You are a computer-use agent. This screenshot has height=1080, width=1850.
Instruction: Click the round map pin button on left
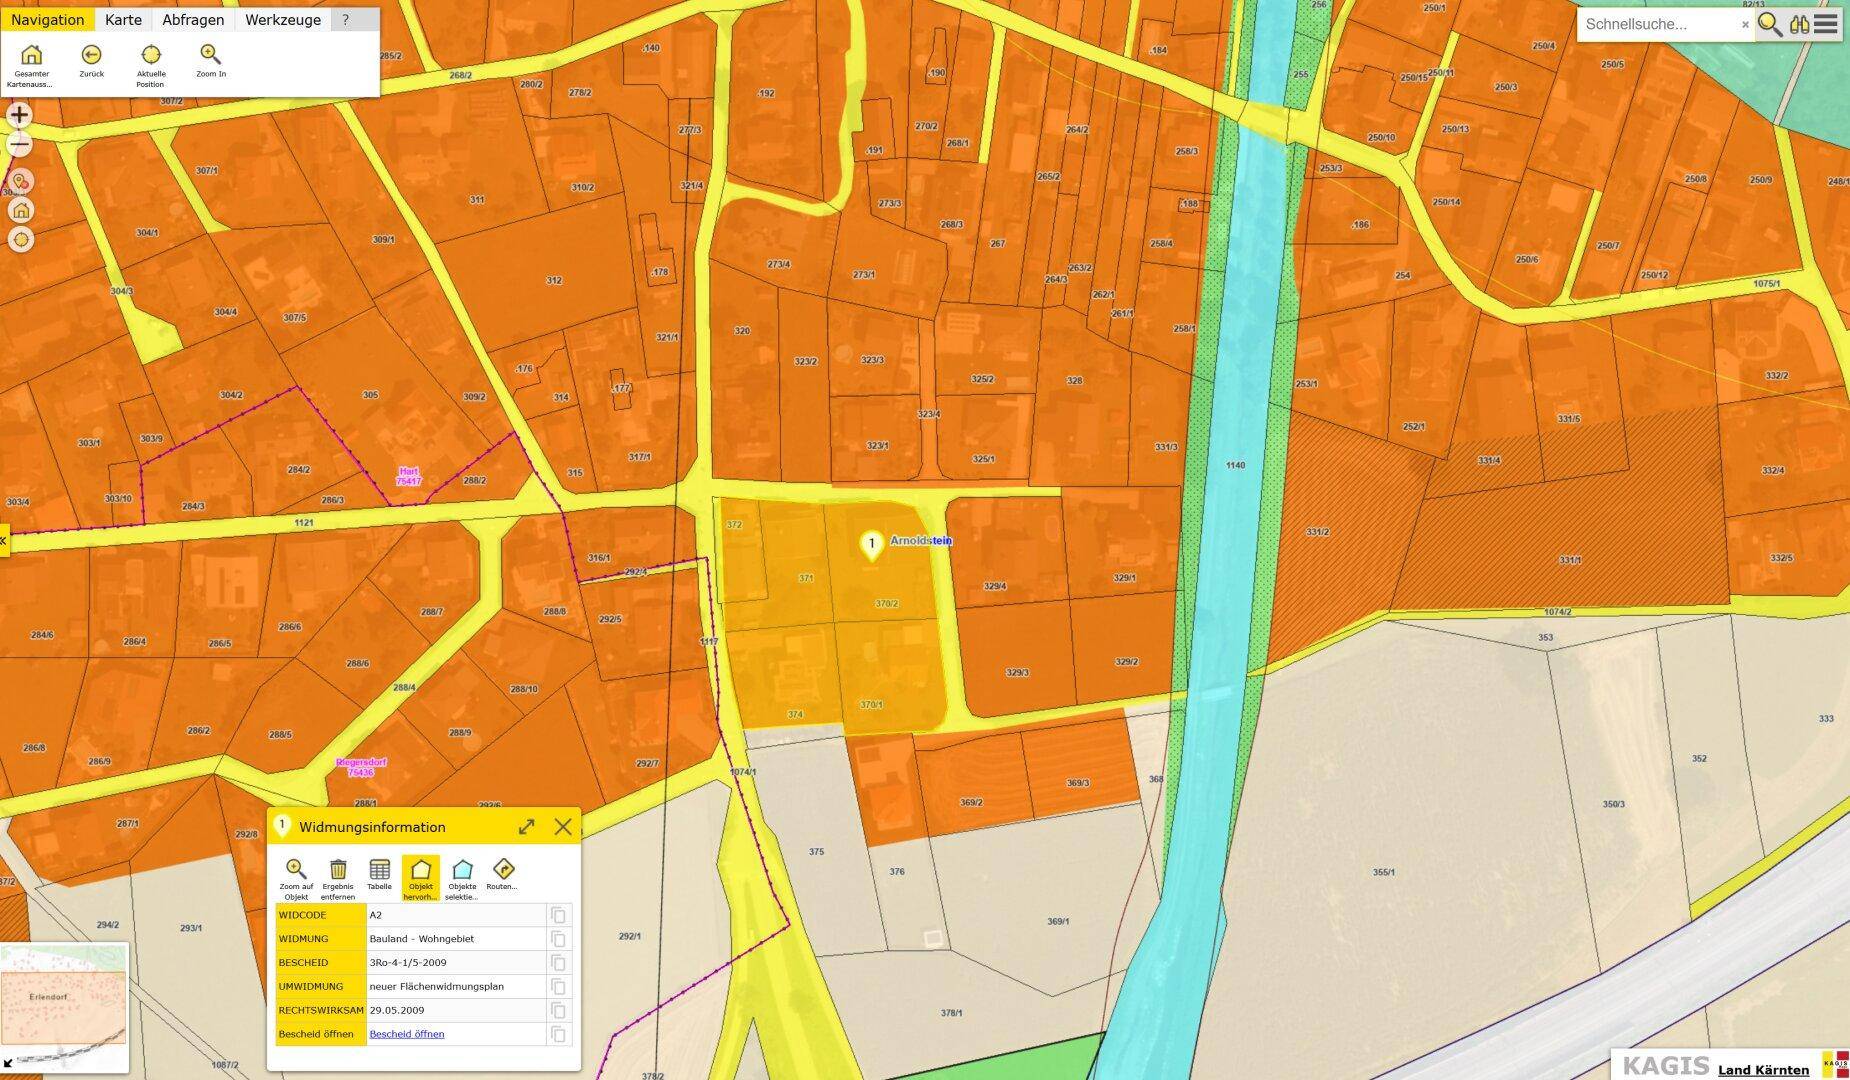20,181
